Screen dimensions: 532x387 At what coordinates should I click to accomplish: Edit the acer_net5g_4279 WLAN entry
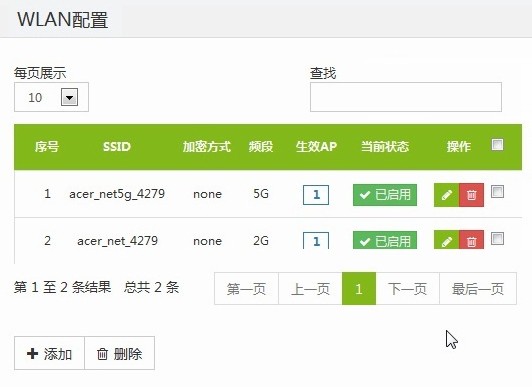pyautogui.click(x=446, y=195)
